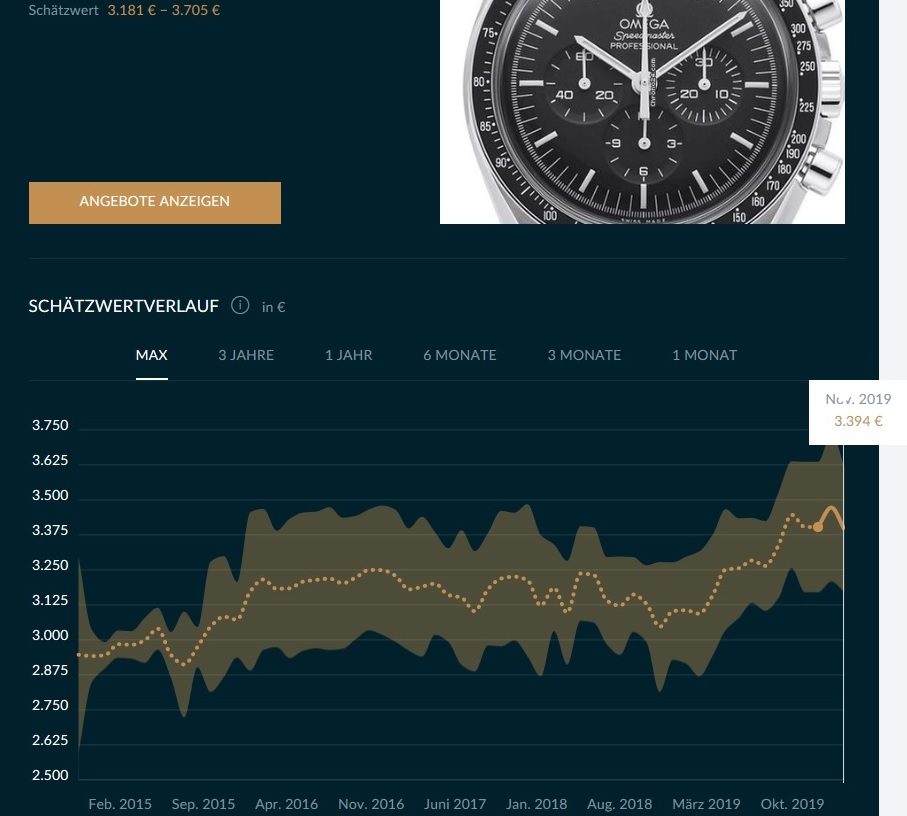The height and width of the screenshot is (816, 907).
Task: Show the 1 JAHR chart range
Action: 348,355
